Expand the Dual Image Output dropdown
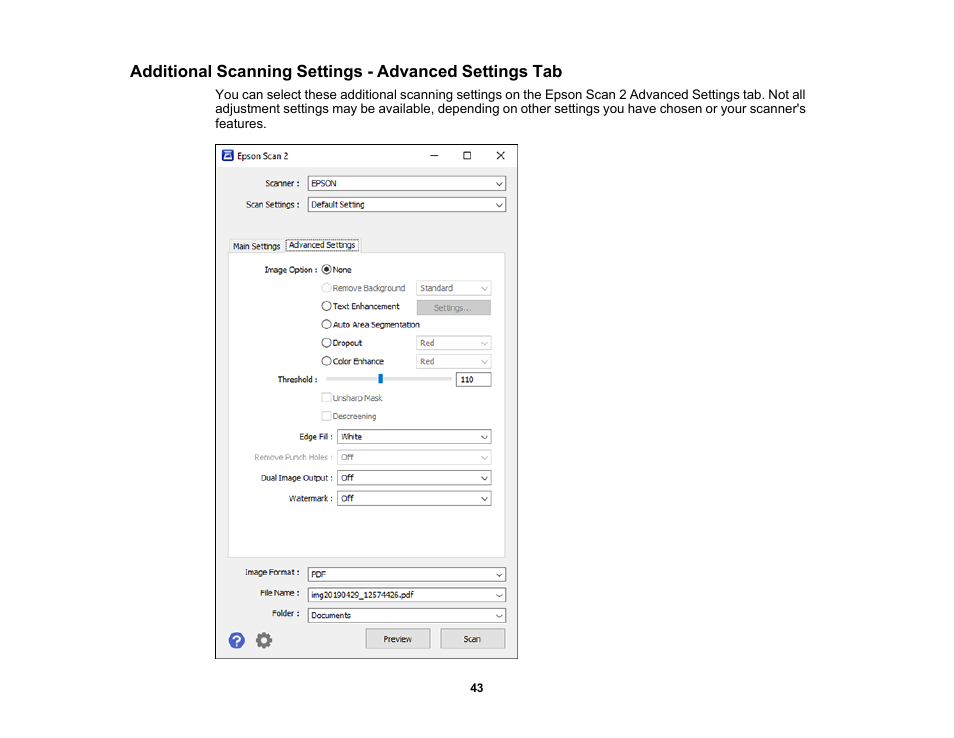The width and height of the screenshot is (954, 738). [414, 478]
